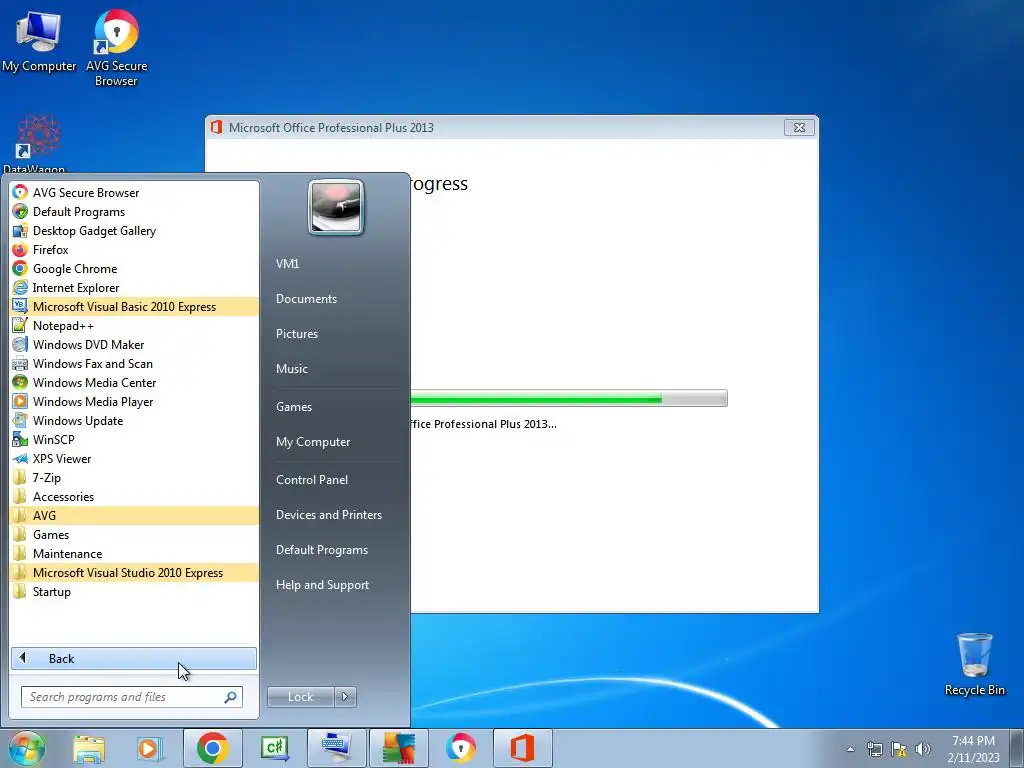
Task: Expand Microsoft Visual Studio 2010 Express folder
Action: pyautogui.click(x=134, y=572)
